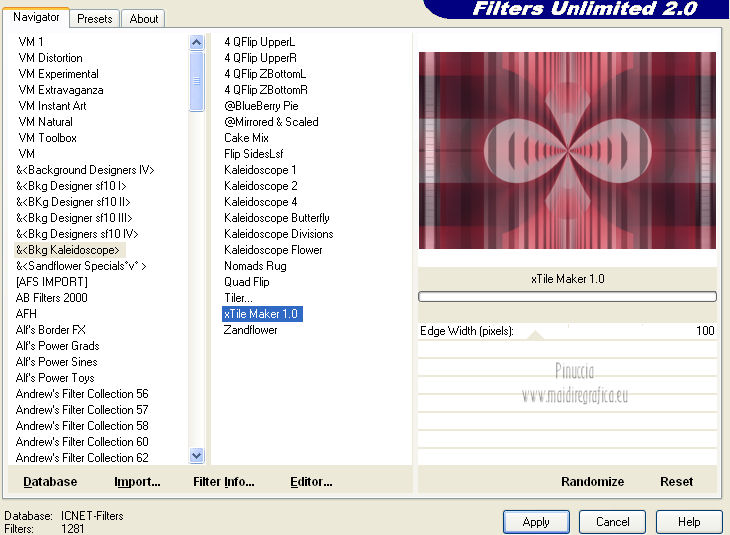Click the Apply button
This screenshot has width=730, height=535.
(x=536, y=521)
